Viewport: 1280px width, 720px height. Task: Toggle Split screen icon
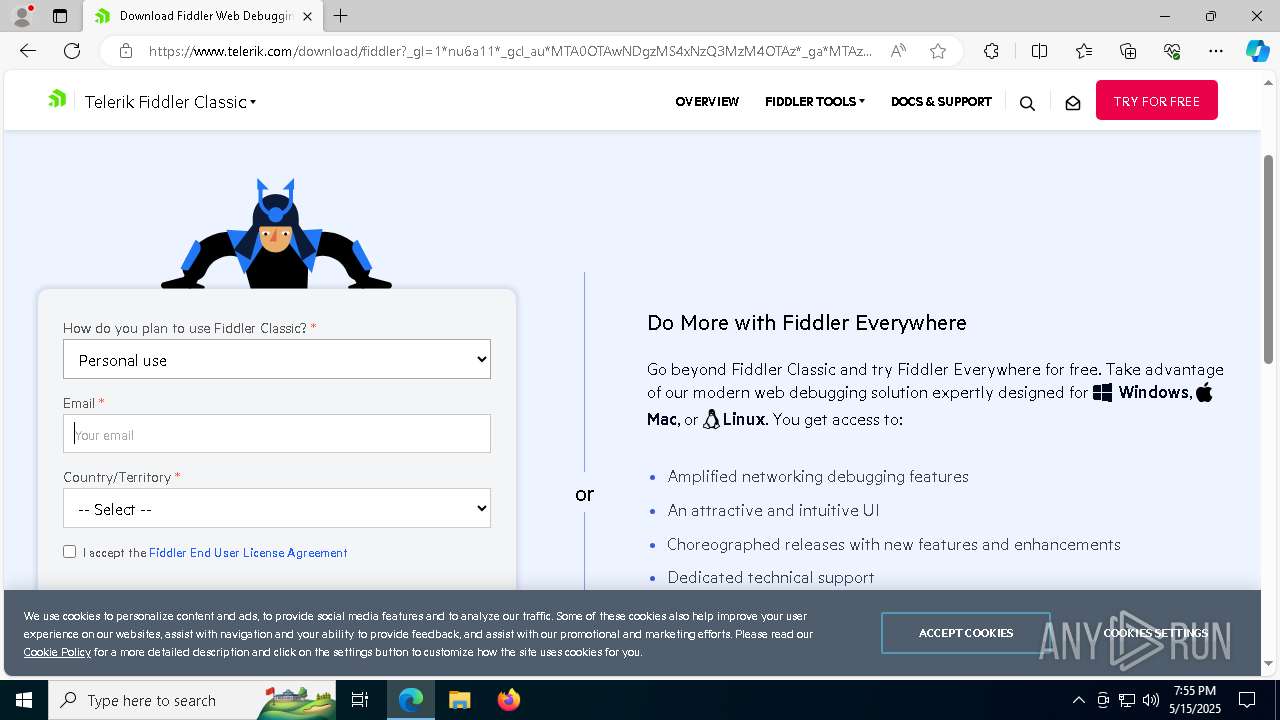[x=1039, y=51]
